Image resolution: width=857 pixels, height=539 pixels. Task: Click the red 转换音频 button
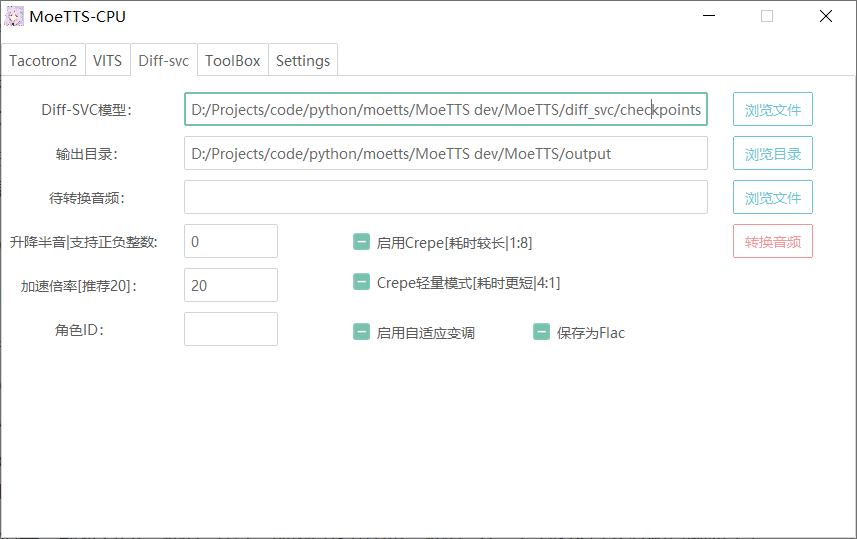[x=773, y=241]
